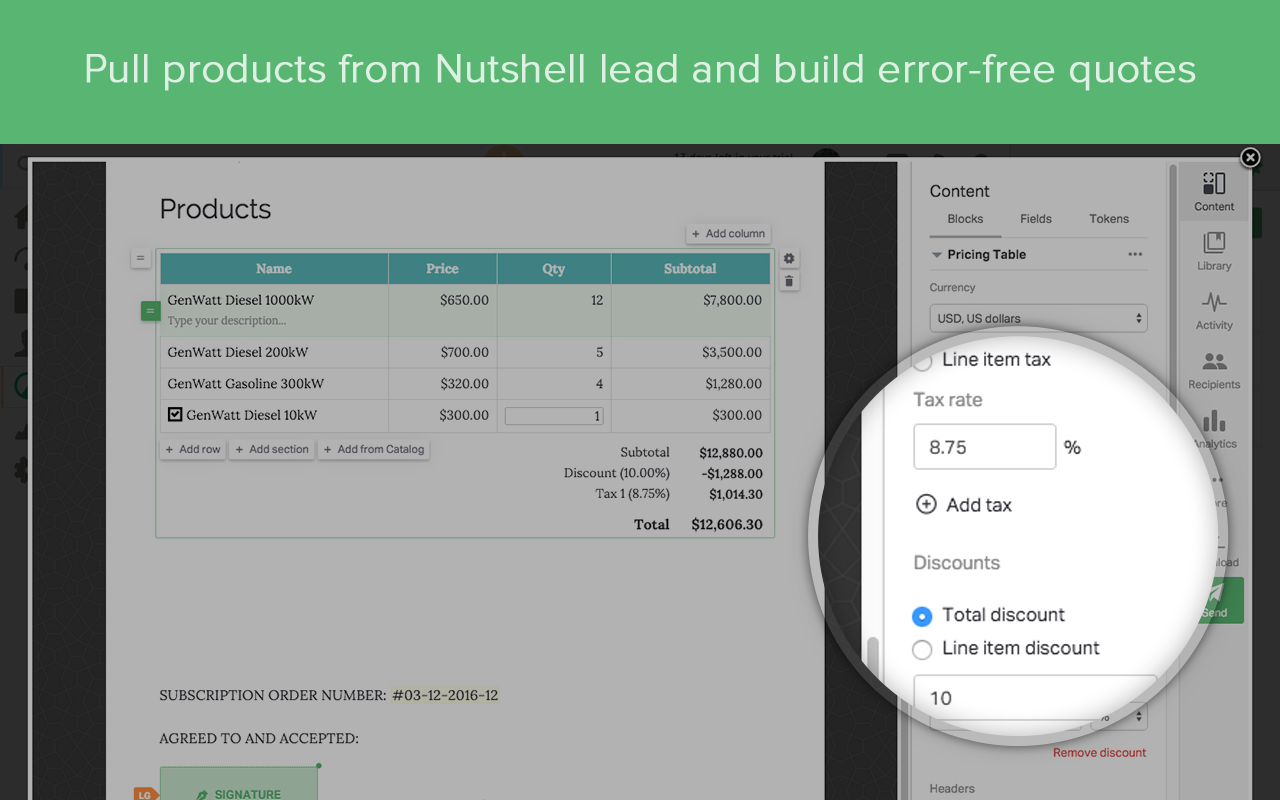Click the Tax 1 (8.75%) summary line

[679, 494]
